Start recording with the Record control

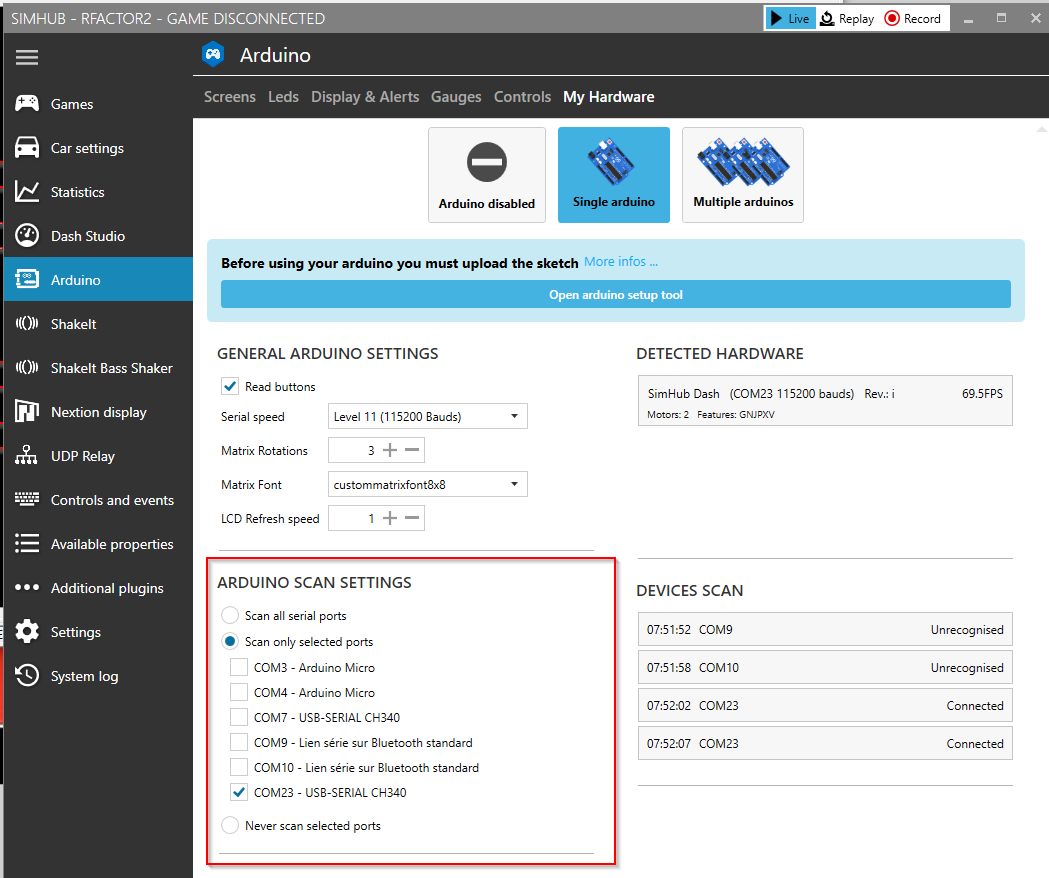(x=912, y=17)
